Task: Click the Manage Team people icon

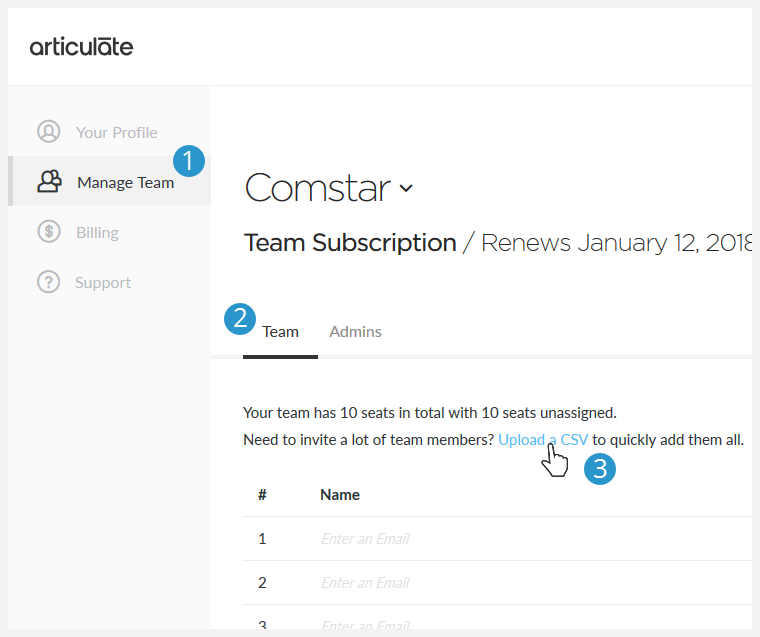Action: tap(49, 182)
